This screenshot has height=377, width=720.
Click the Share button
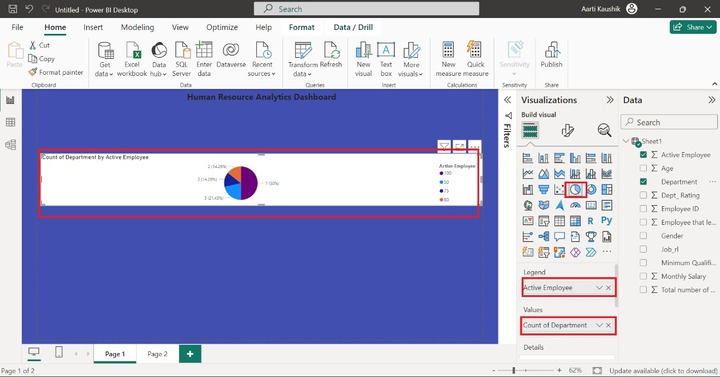693,27
